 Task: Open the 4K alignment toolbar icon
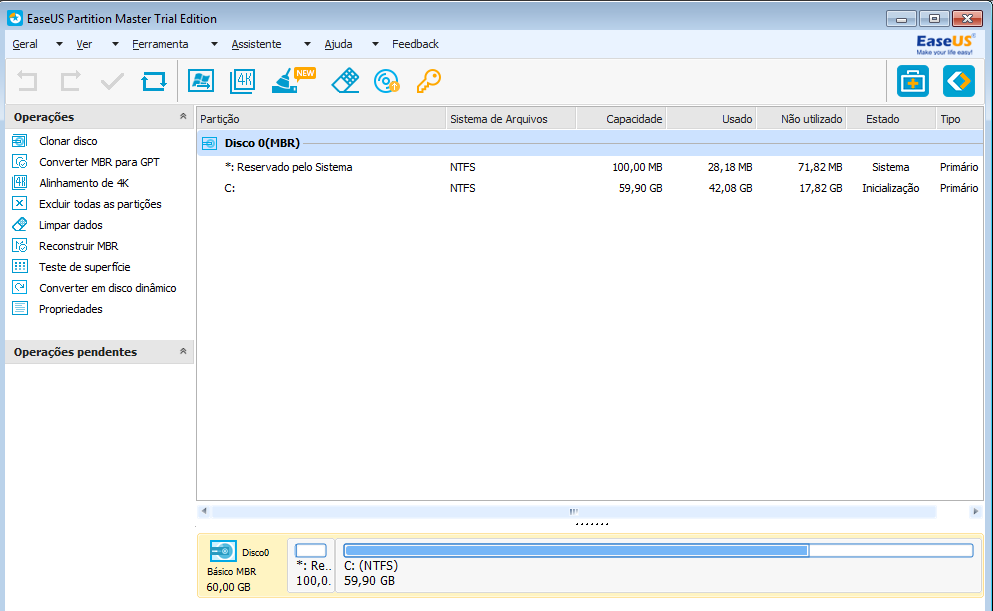(x=243, y=81)
